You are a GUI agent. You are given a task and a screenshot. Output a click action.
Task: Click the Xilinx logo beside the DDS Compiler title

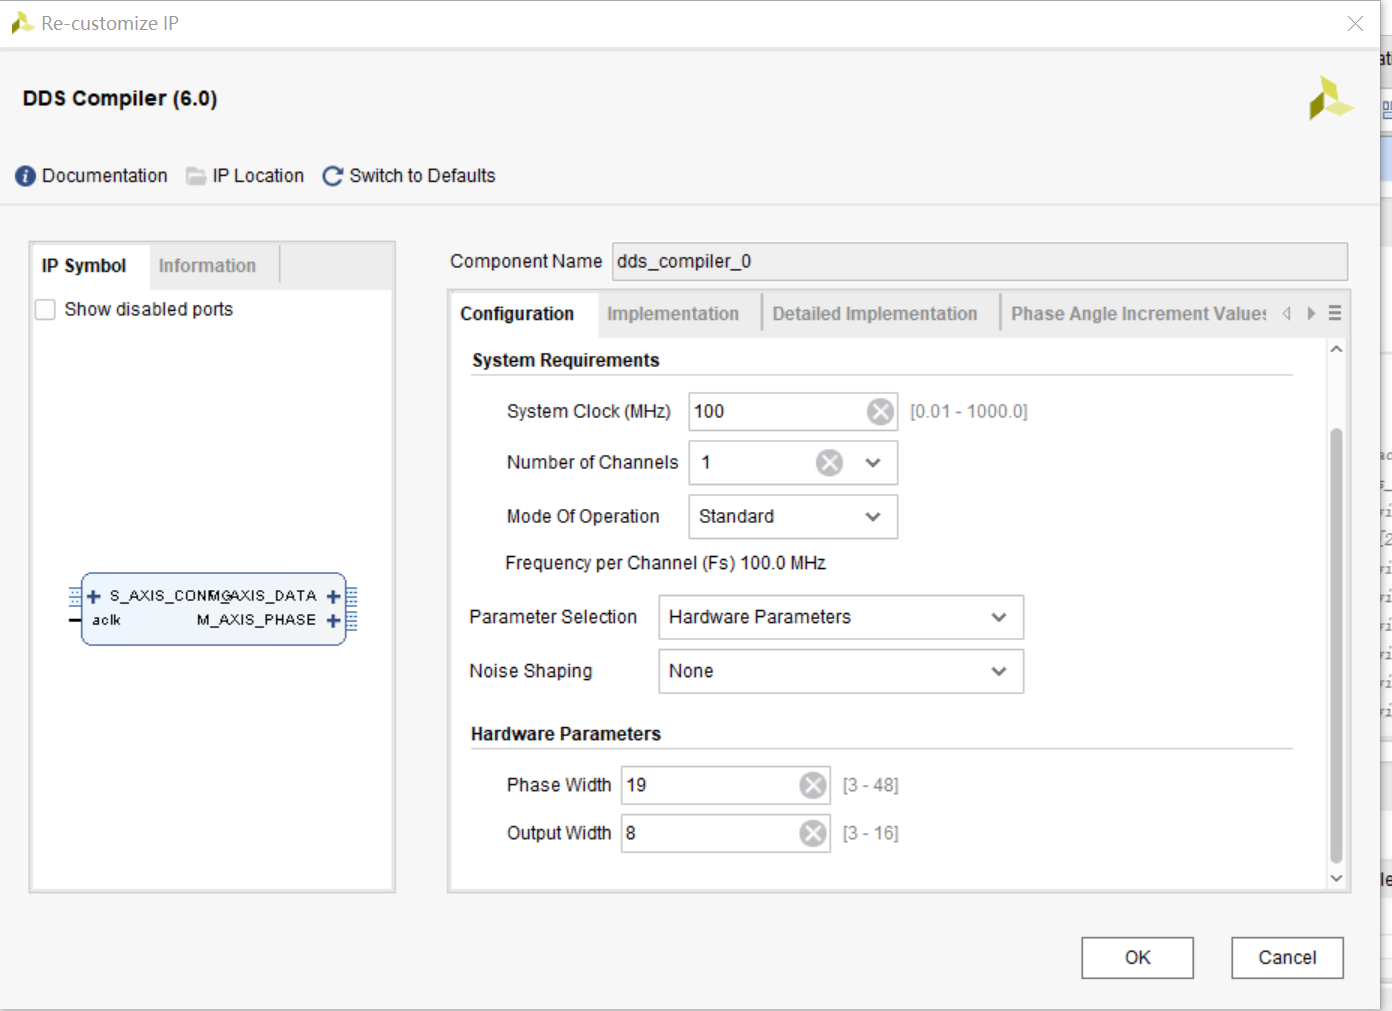[x=1330, y=98]
